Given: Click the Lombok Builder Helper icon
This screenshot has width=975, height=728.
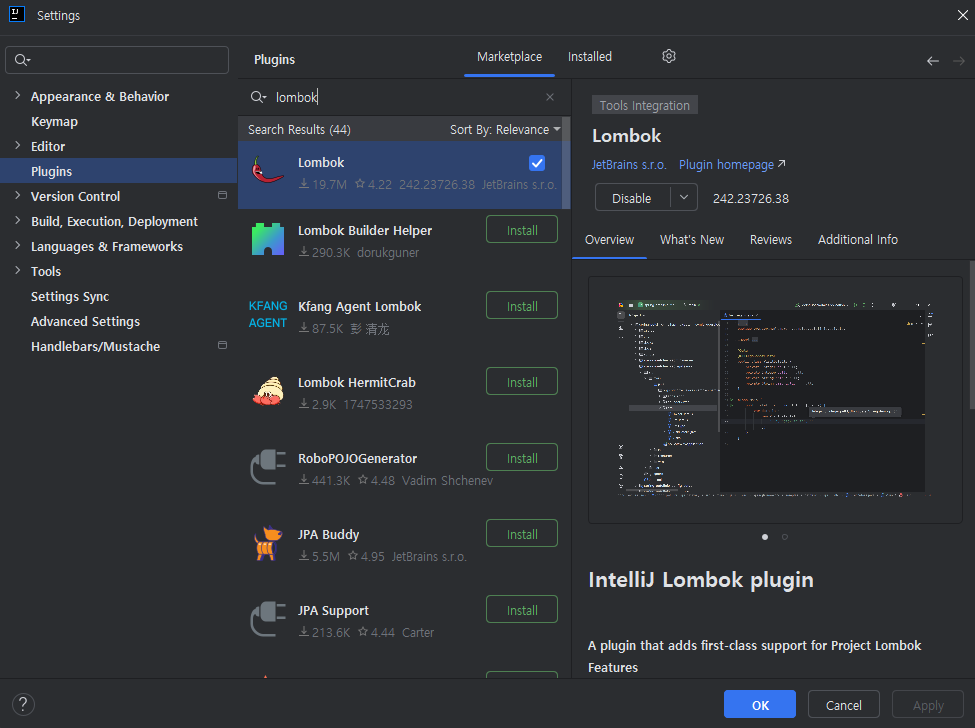Looking at the screenshot, I should [268, 239].
